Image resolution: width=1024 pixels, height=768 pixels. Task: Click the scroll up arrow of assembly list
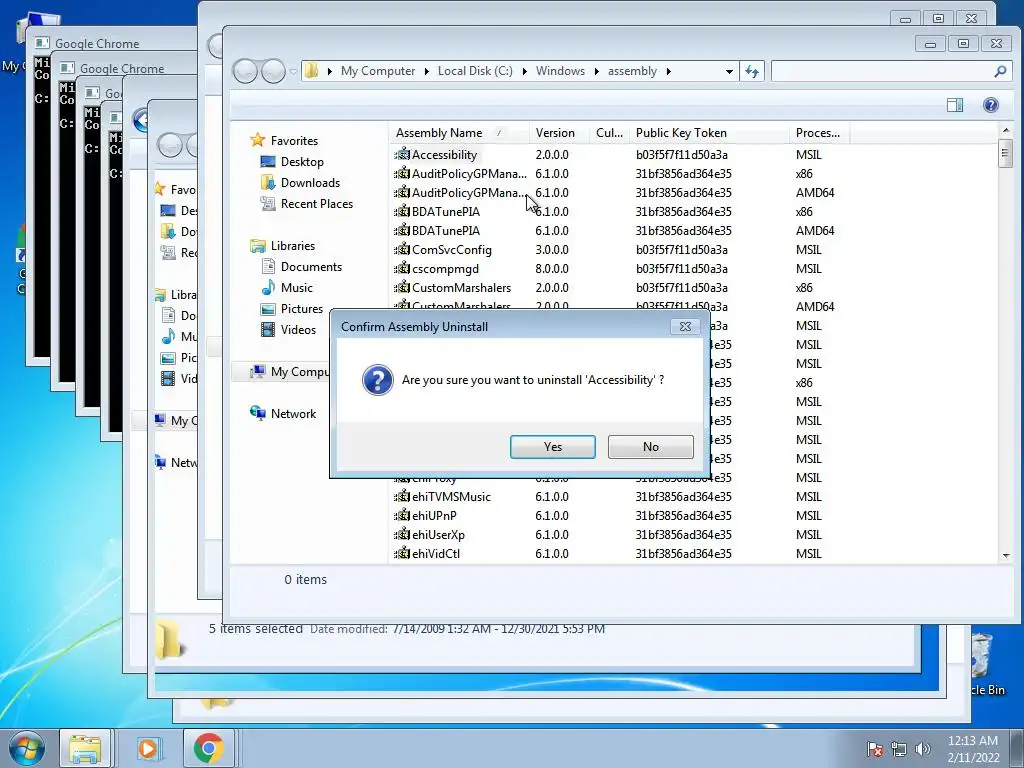tap(1006, 131)
